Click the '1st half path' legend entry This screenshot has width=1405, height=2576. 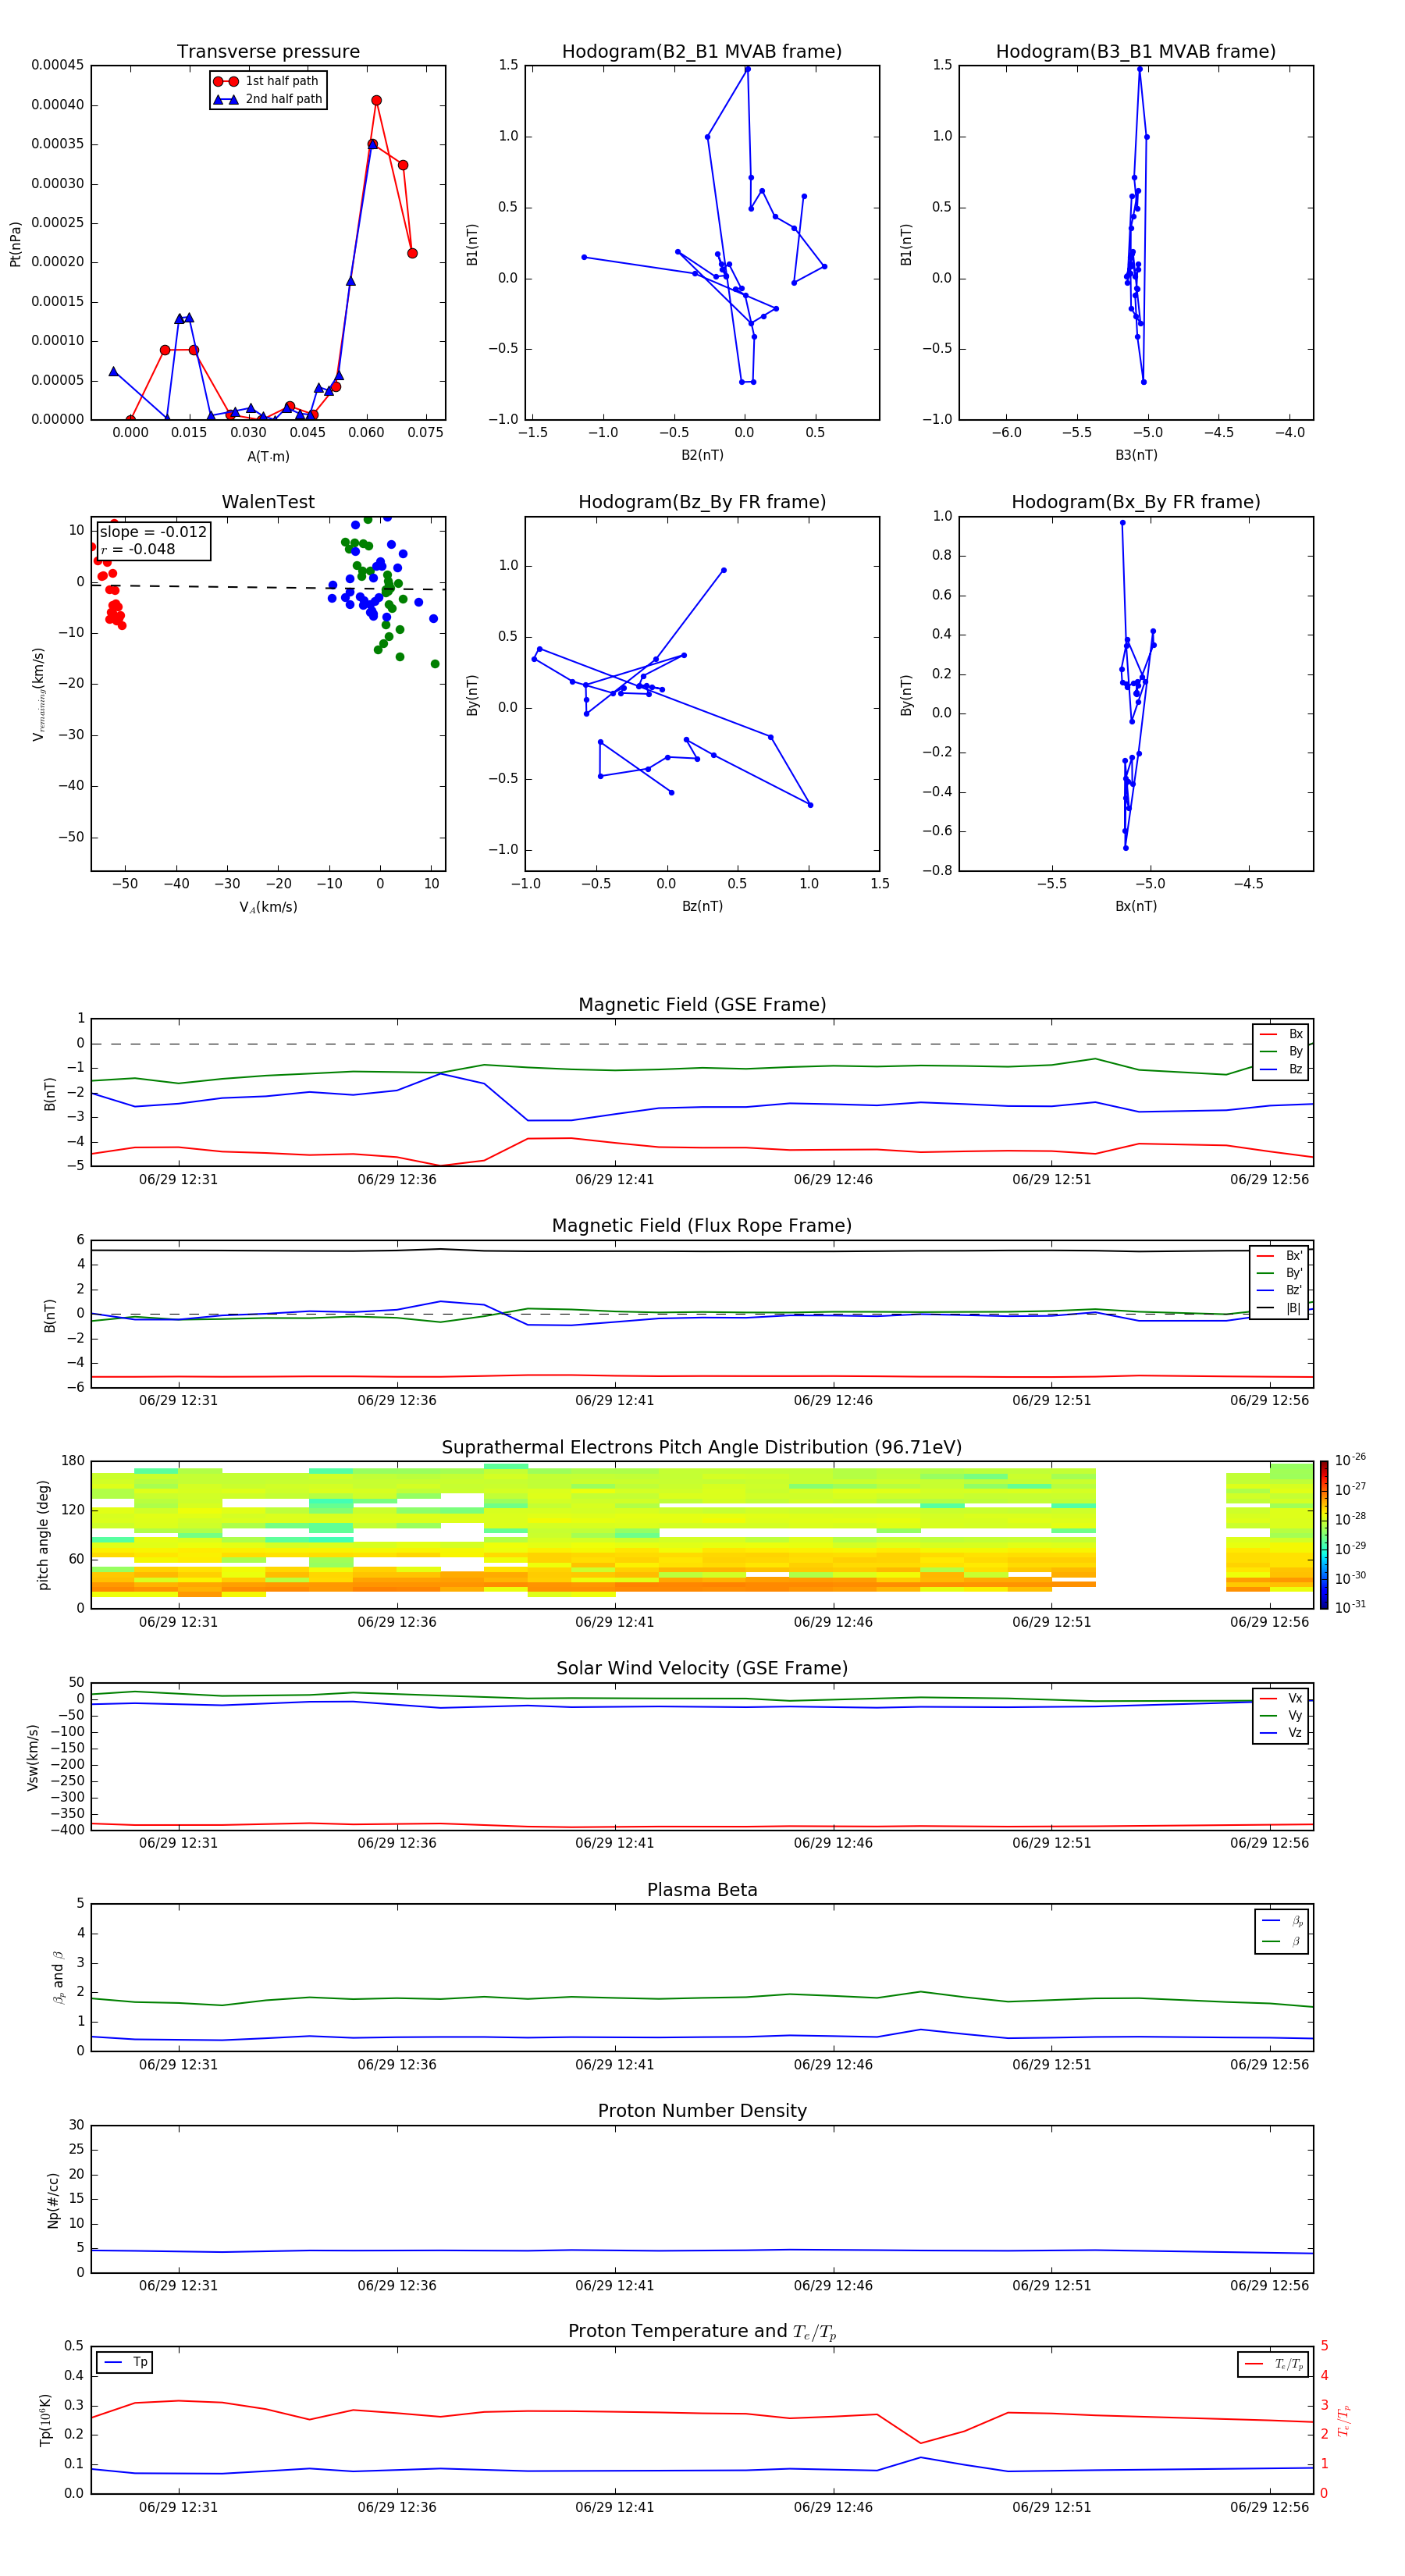point(267,81)
